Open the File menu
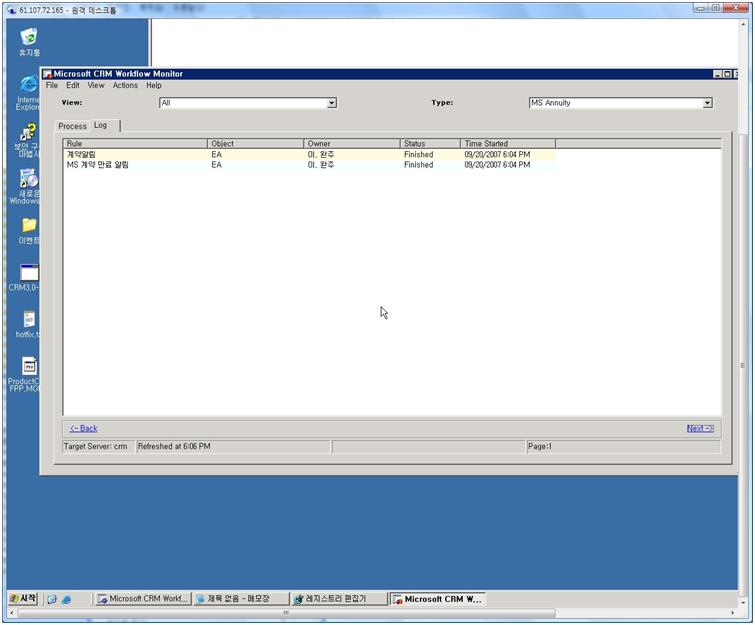755x625 pixels. [52, 85]
